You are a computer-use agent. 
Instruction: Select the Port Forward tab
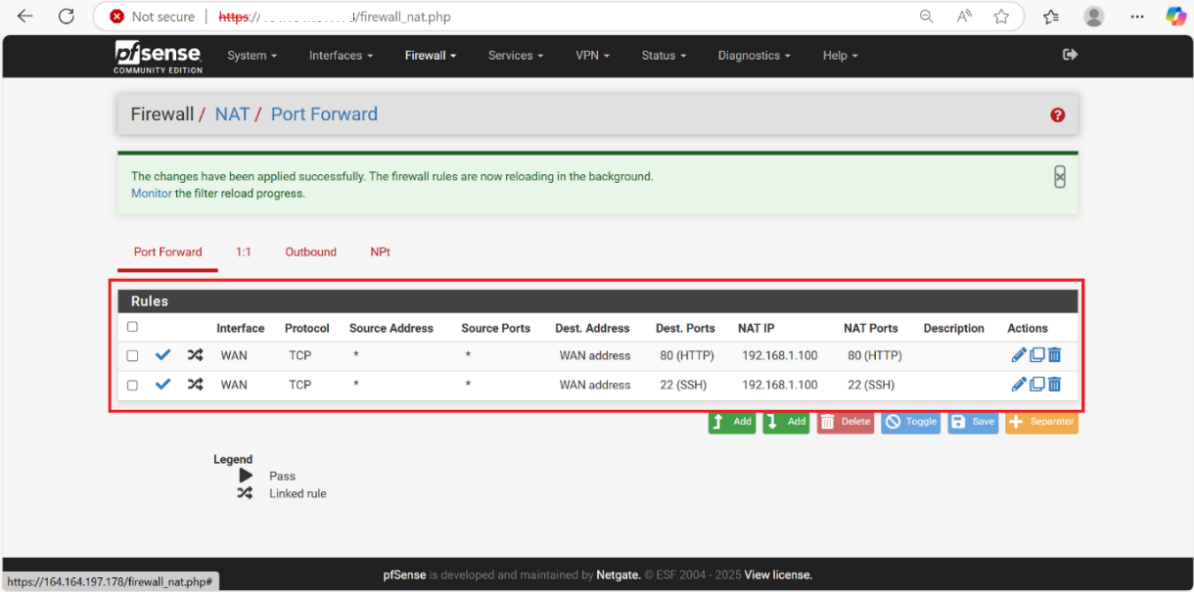[x=168, y=252]
